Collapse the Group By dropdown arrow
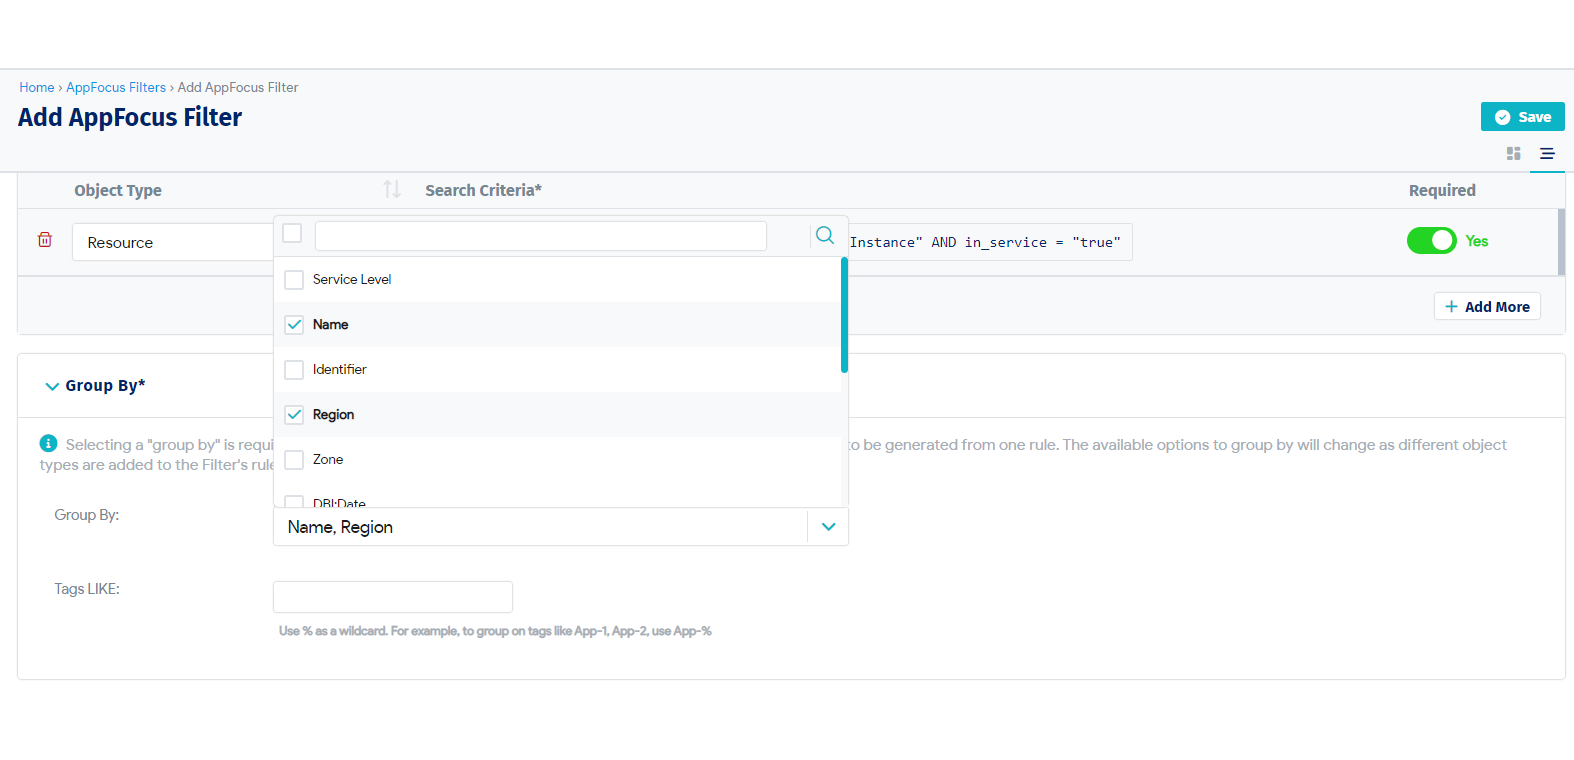 click(x=828, y=527)
